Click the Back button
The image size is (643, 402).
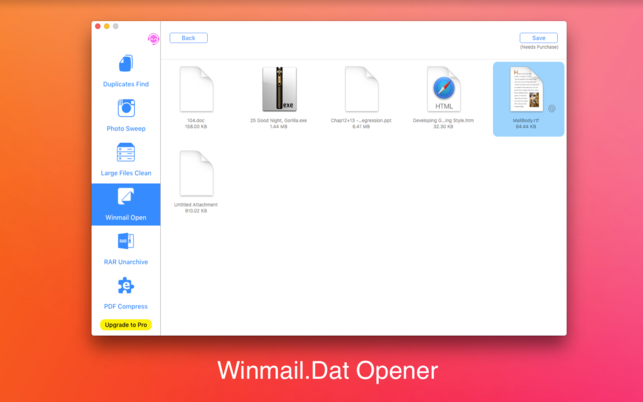tap(189, 38)
